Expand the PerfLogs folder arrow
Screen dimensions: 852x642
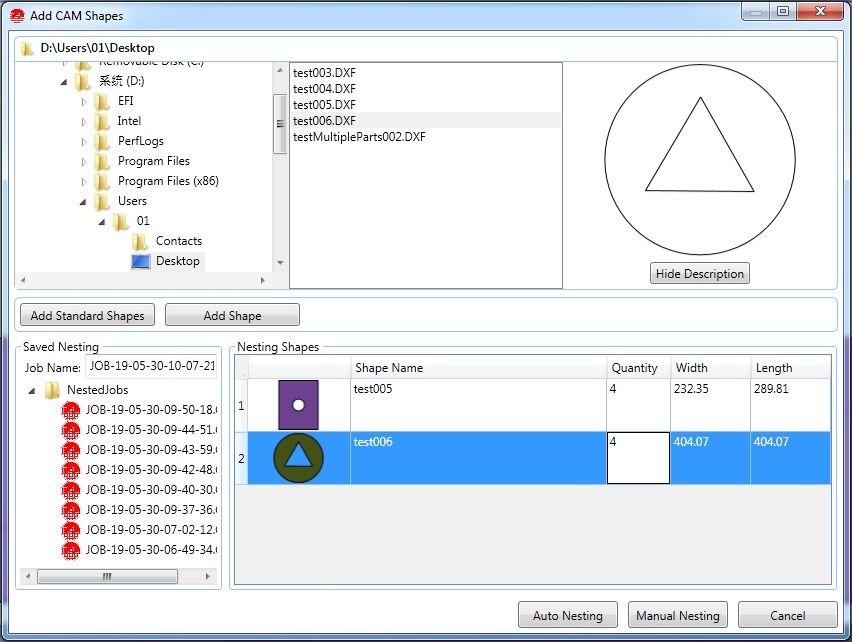[84, 141]
